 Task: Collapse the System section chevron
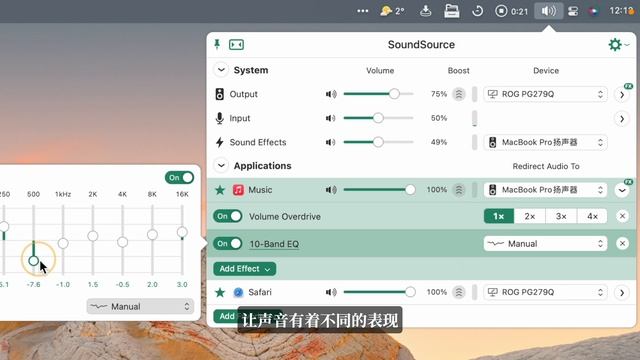pyautogui.click(x=221, y=70)
